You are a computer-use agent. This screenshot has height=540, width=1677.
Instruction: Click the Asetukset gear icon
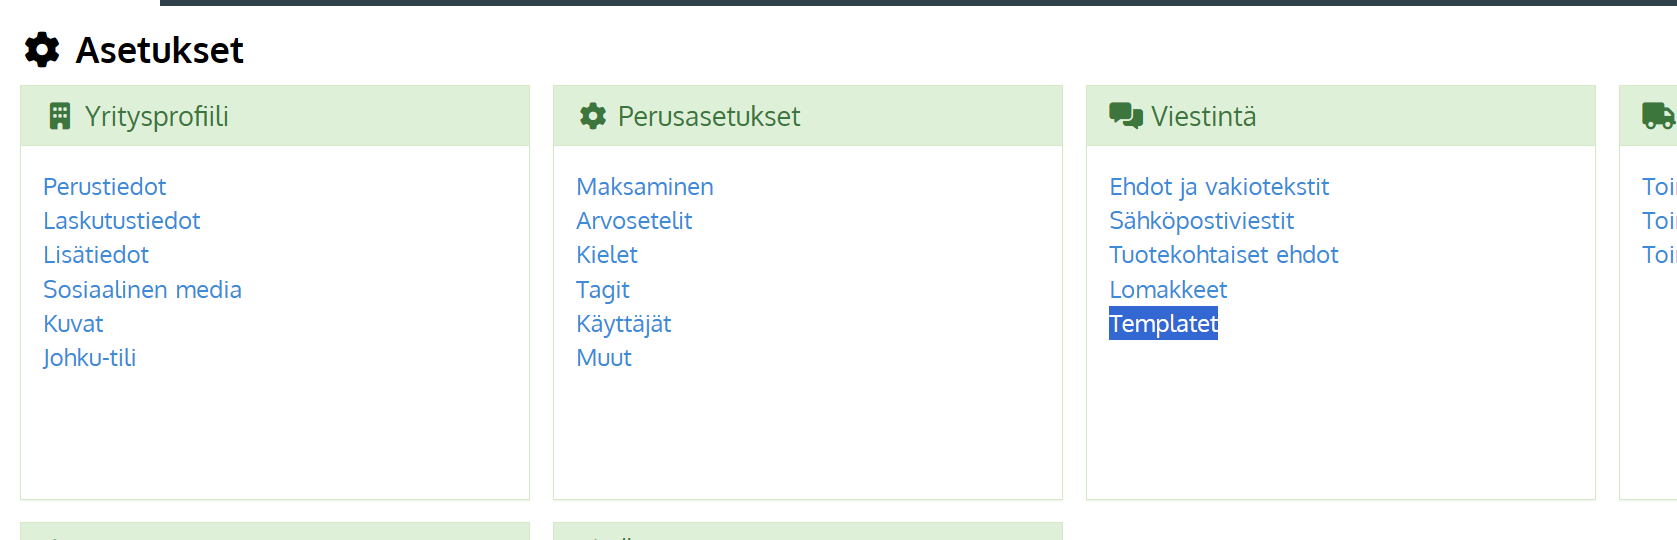42,49
